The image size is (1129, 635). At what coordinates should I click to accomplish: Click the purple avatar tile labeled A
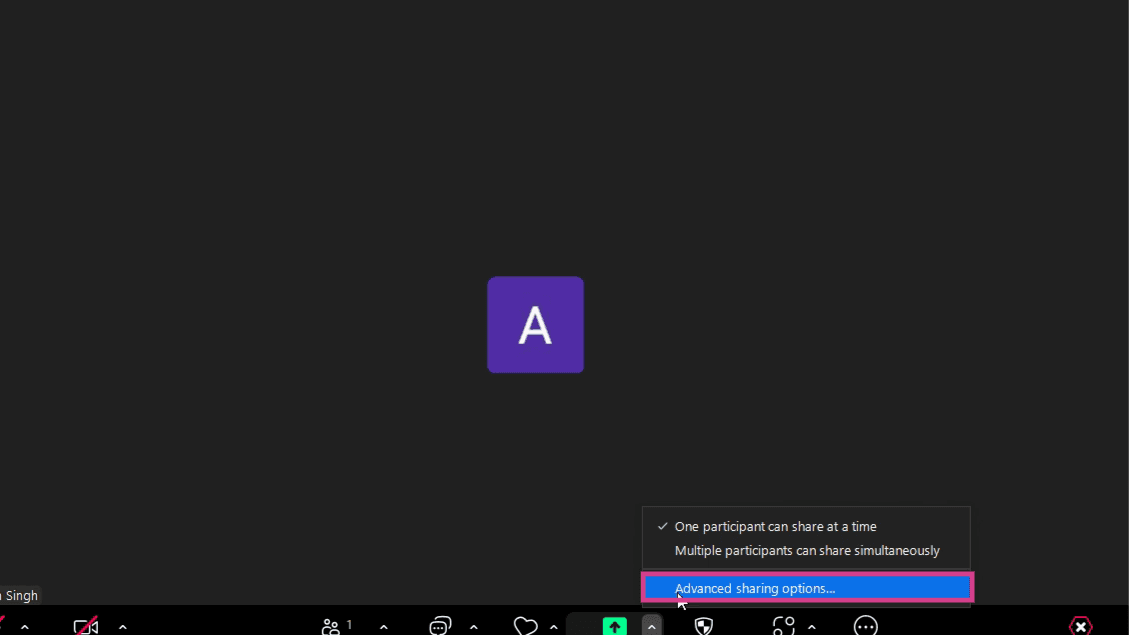pos(535,325)
